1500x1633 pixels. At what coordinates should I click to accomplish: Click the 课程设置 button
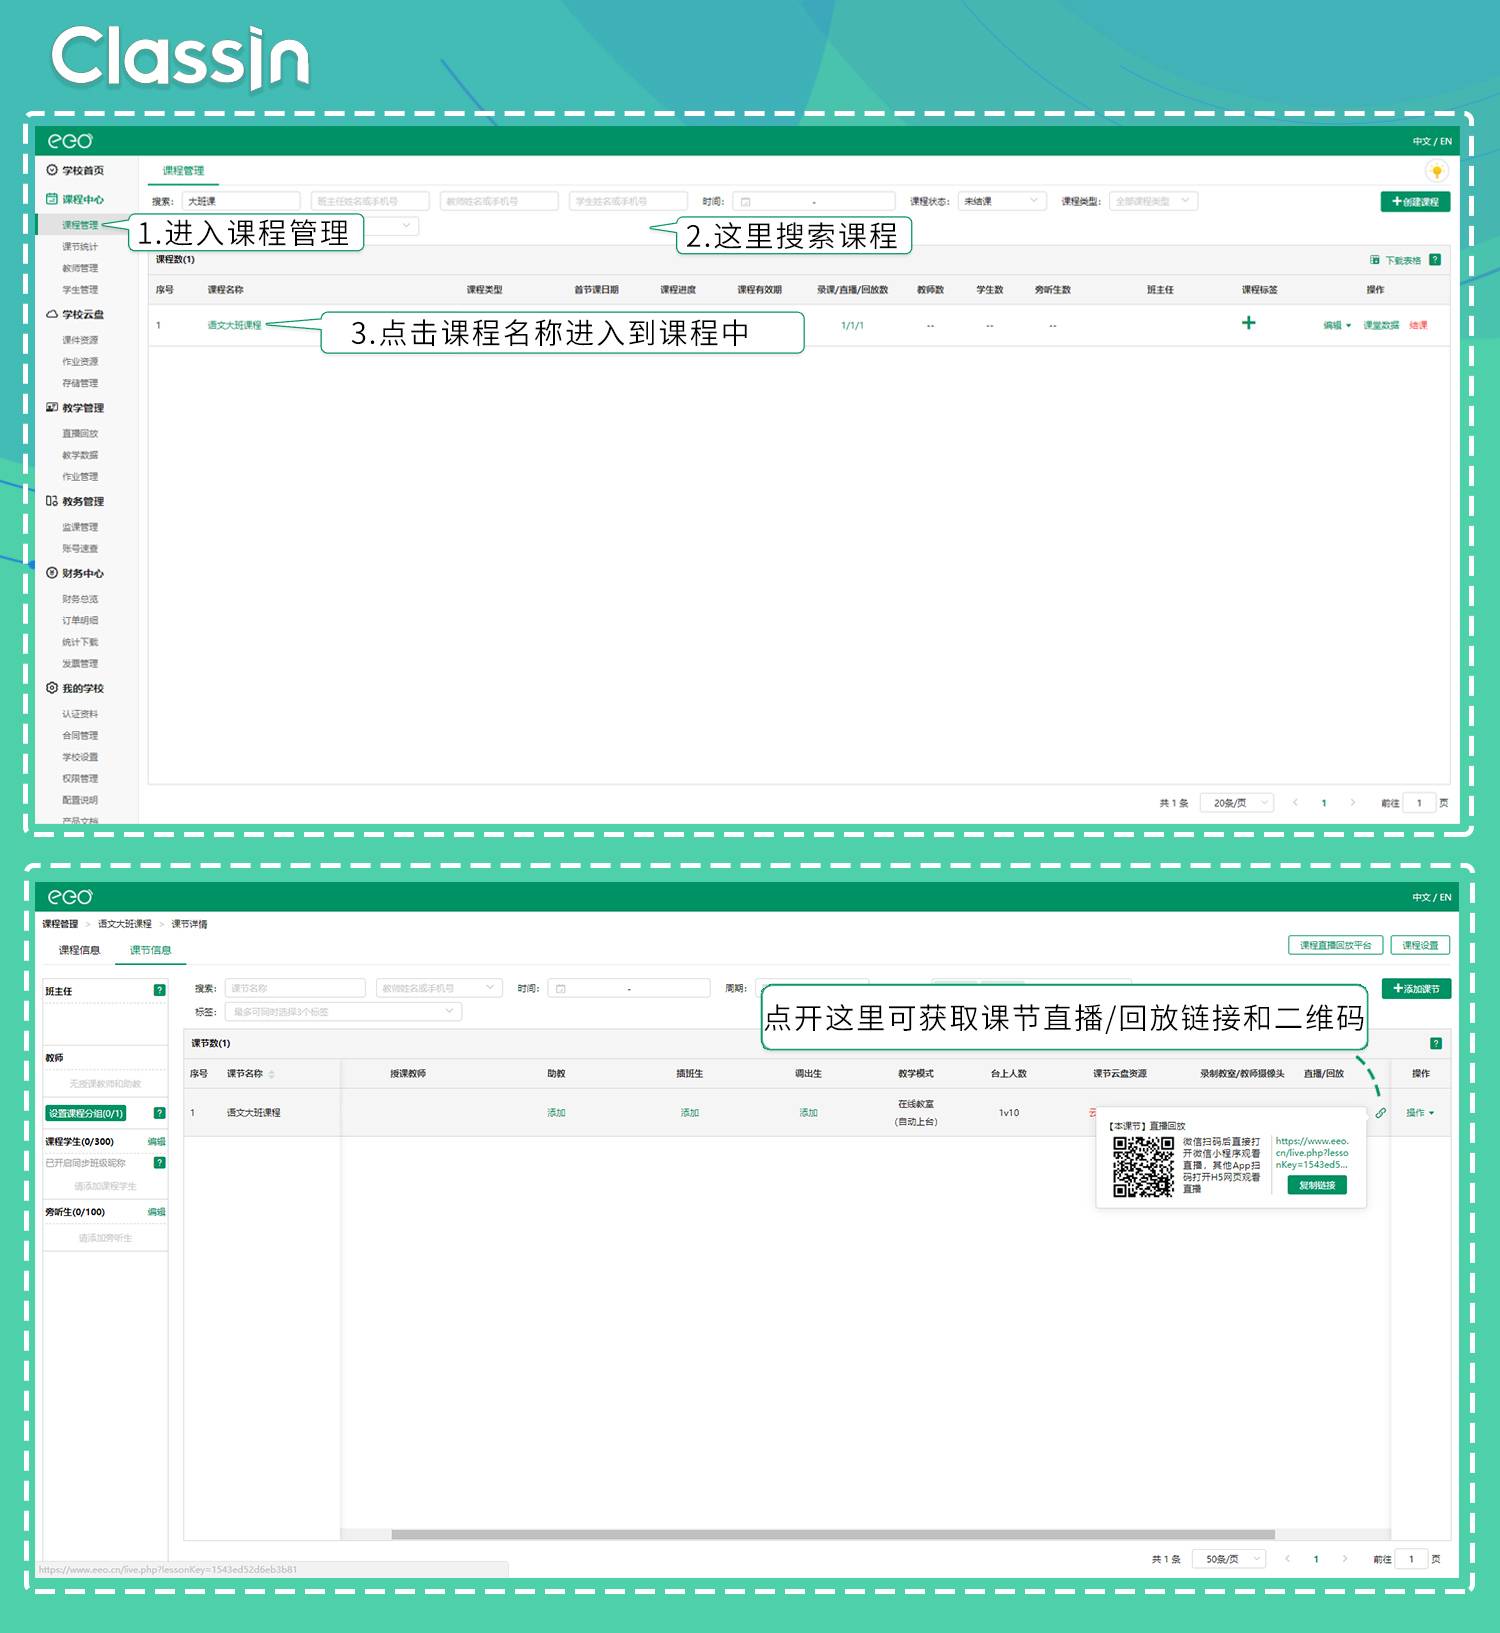(x=1420, y=945)
